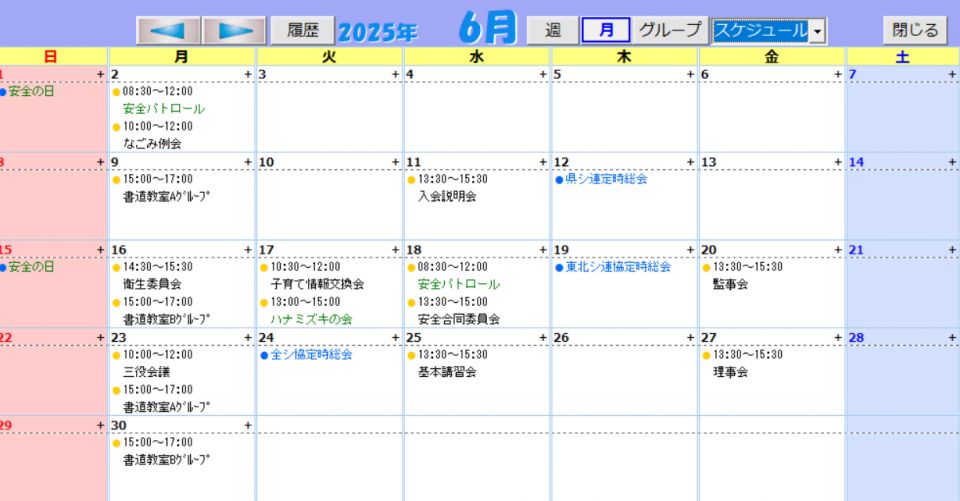Select the 13:00~15:00 time on June 17
960x501 pixels.
point(305,302)
